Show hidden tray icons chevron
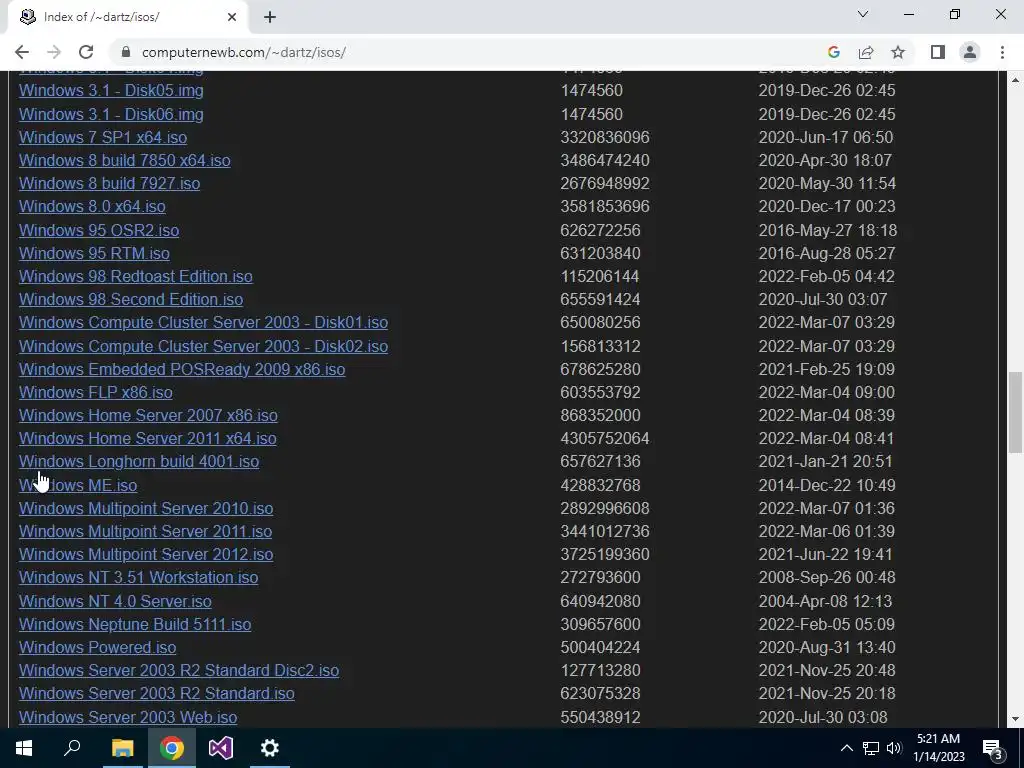The width and height of the screenshot is (1024, 768). pyautogui.click(x=846, y=748)
